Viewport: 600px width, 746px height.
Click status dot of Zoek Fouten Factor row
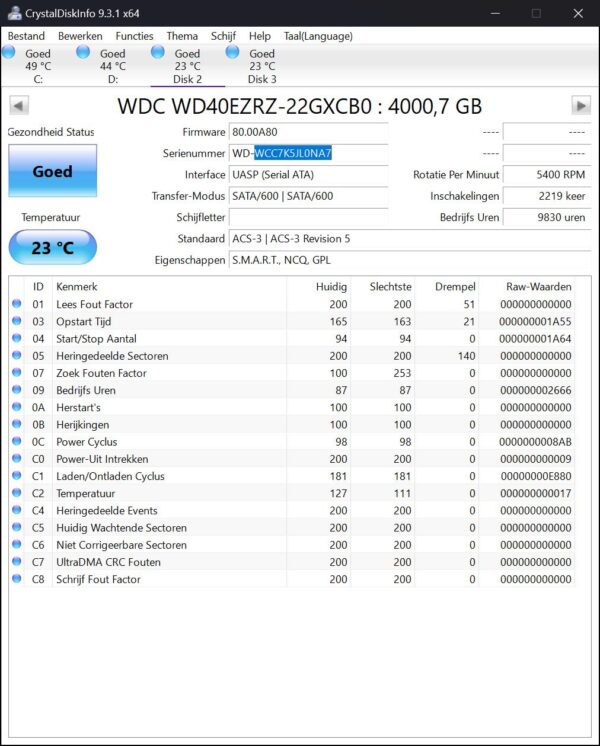17,372
